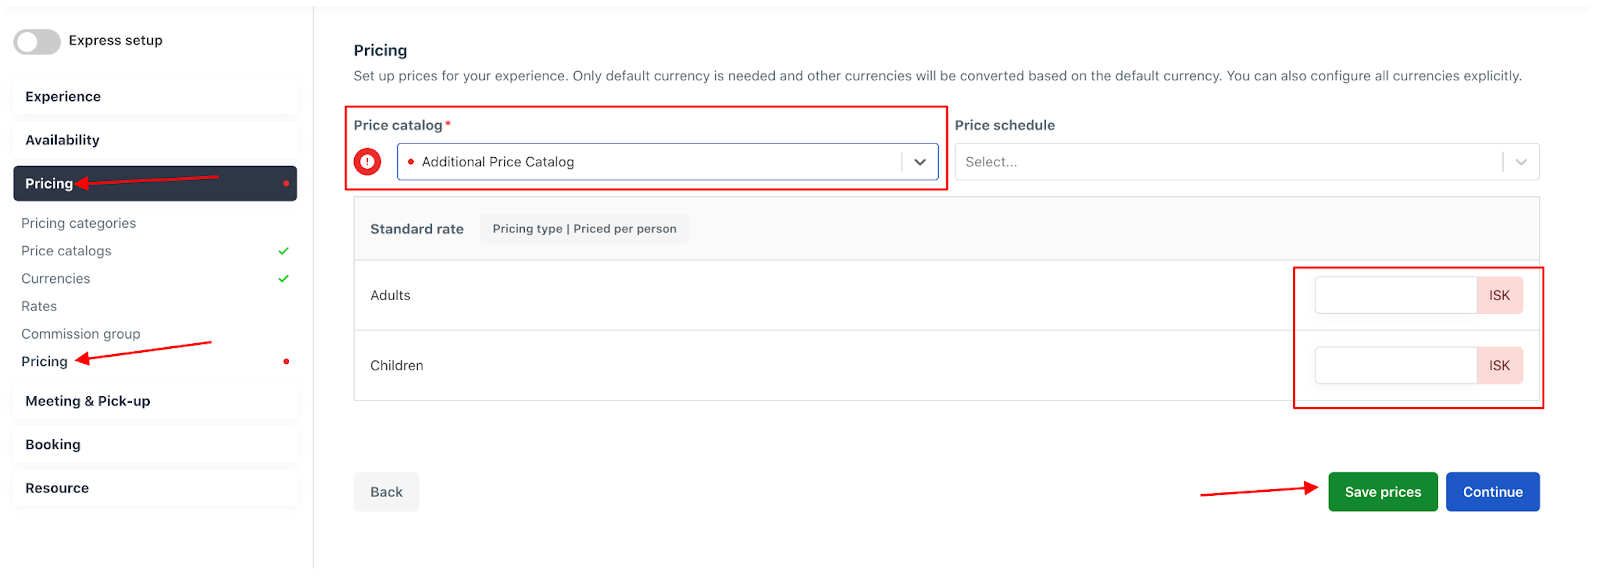Click the ISK badge for Adults

point(1499,295)
